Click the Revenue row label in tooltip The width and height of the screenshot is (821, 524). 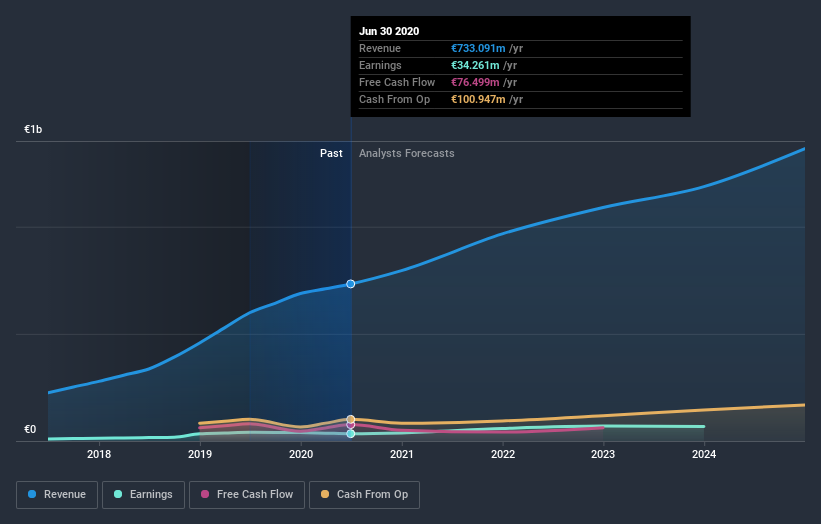tap(380, 48)
